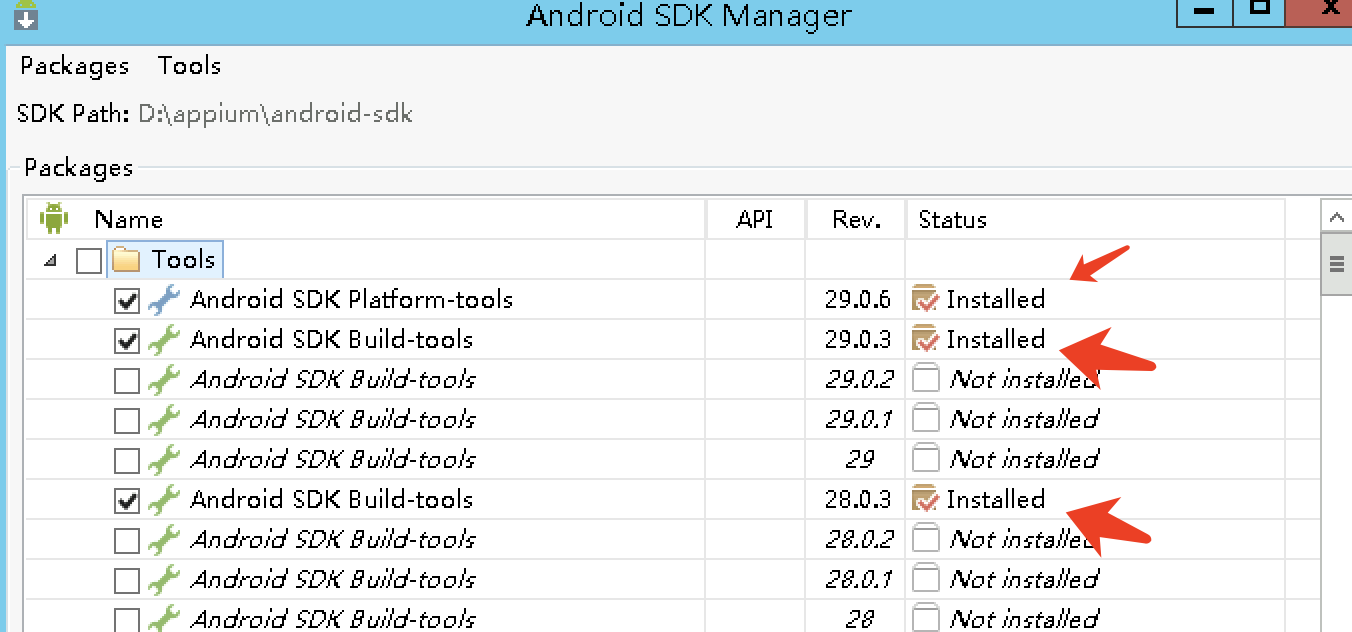Select the checkbox for Build-tools plain revision 29
The image size is (1352, 632).
[x=127, y=461]
